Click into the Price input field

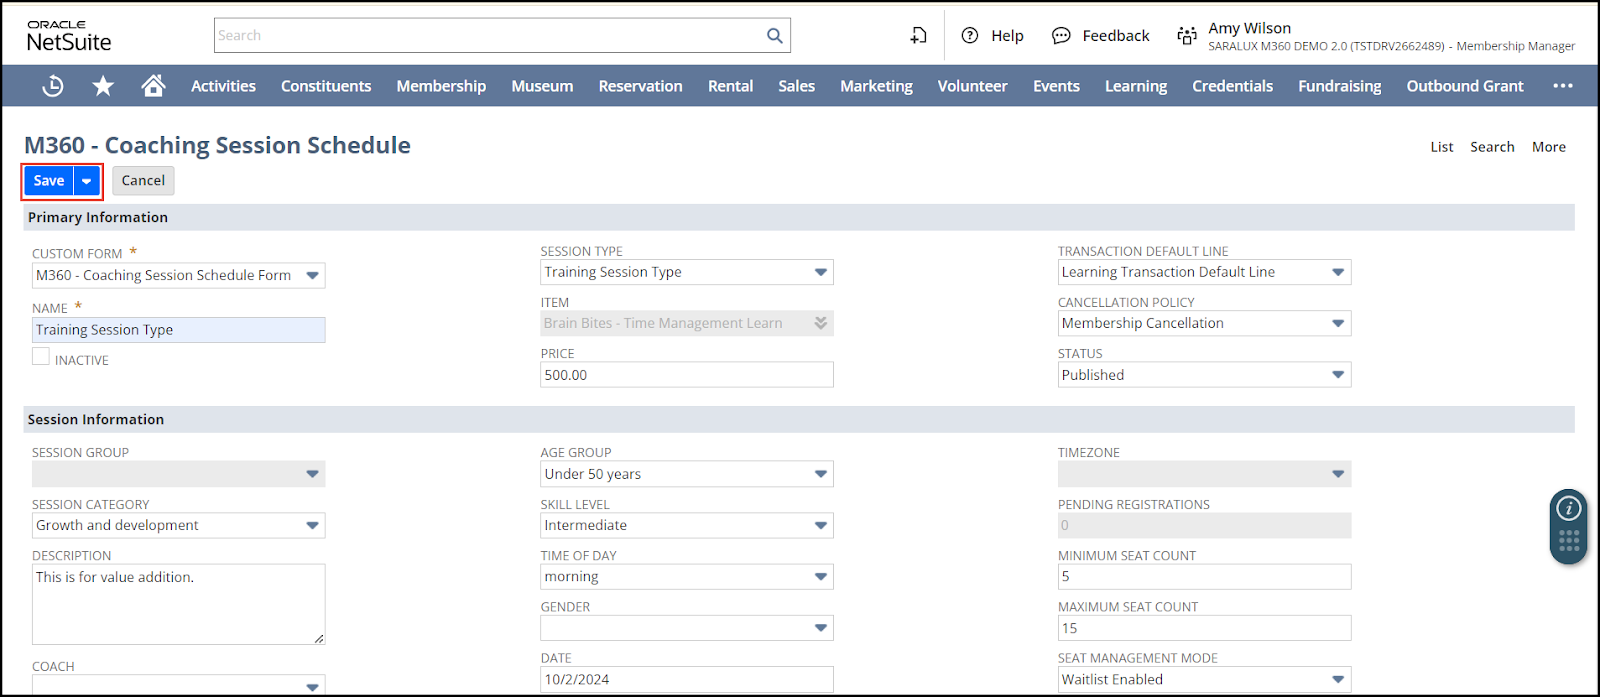686,375
